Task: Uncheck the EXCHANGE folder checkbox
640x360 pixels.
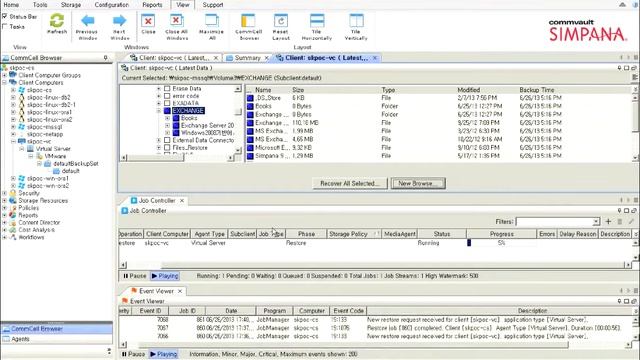Action: point(167,111)
